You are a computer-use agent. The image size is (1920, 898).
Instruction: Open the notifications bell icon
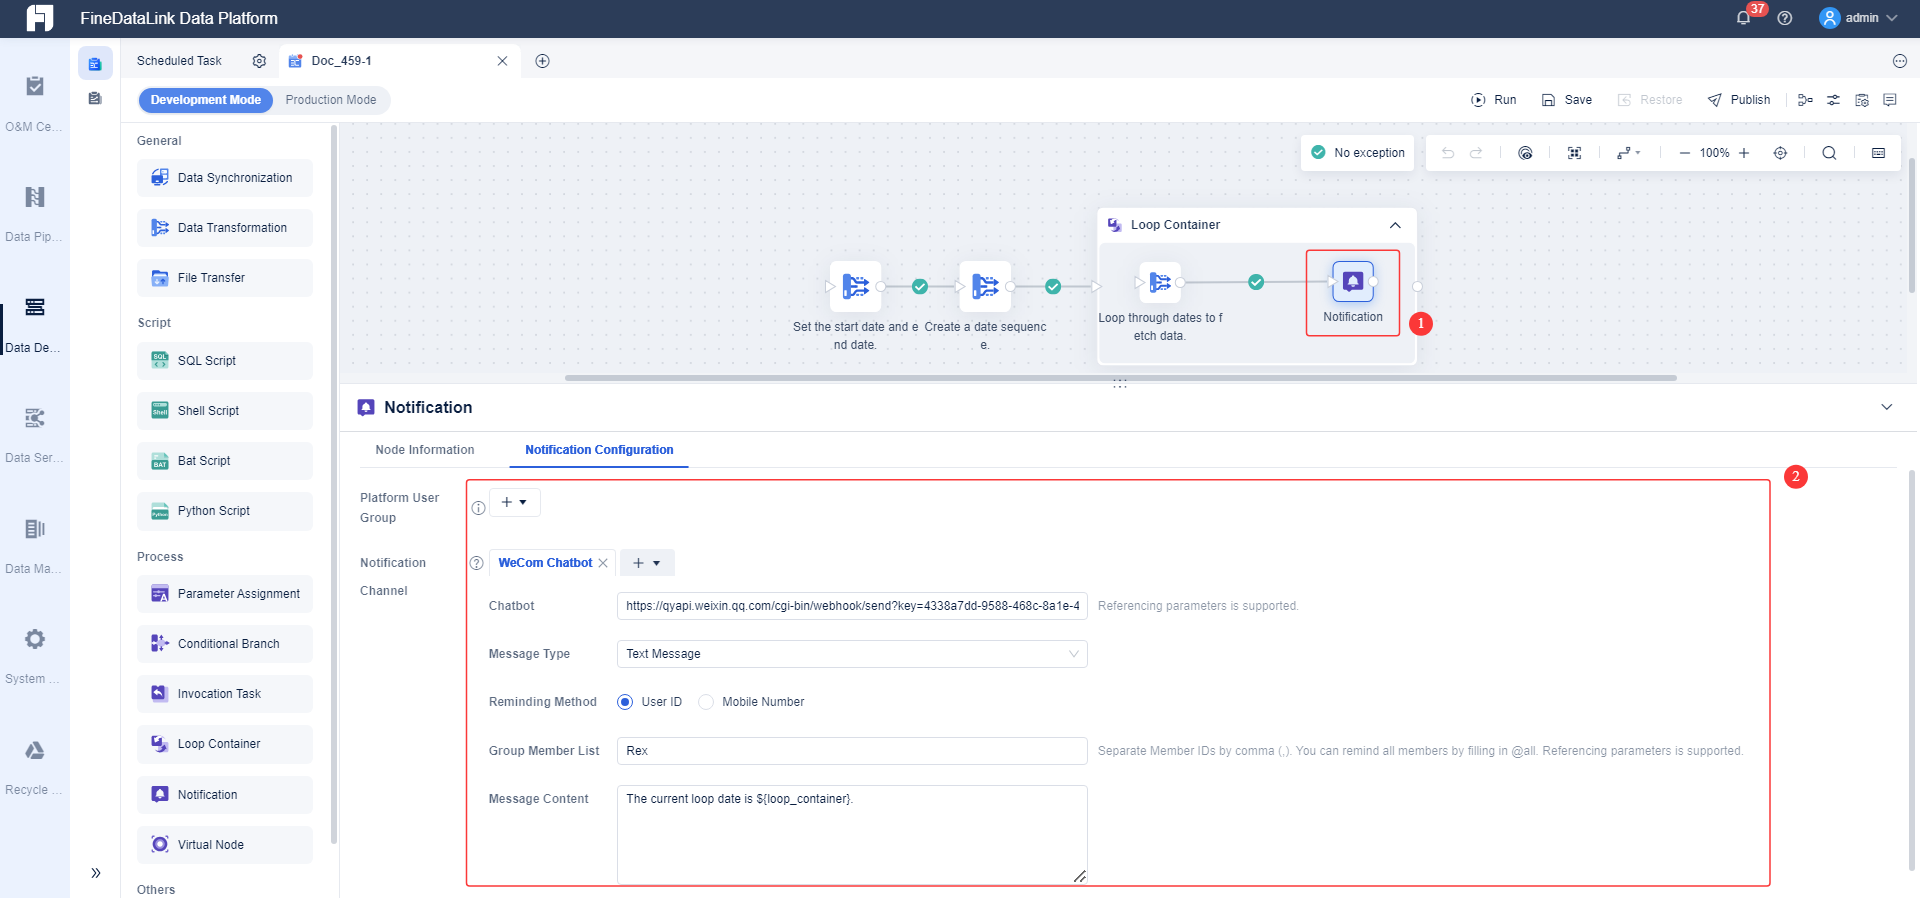(1743, 18)
